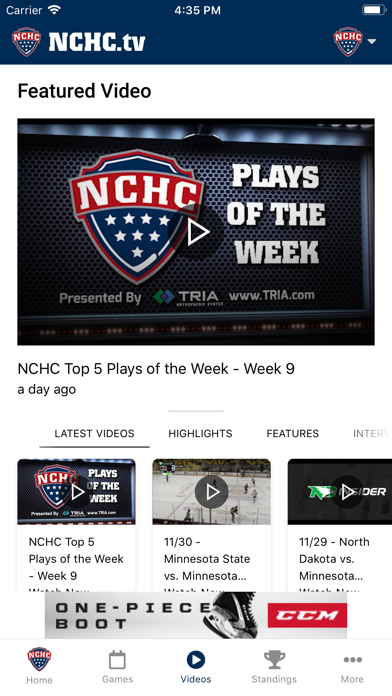Play the North Dakota Insider video thumbnail
392x696 pixels.
340,492
